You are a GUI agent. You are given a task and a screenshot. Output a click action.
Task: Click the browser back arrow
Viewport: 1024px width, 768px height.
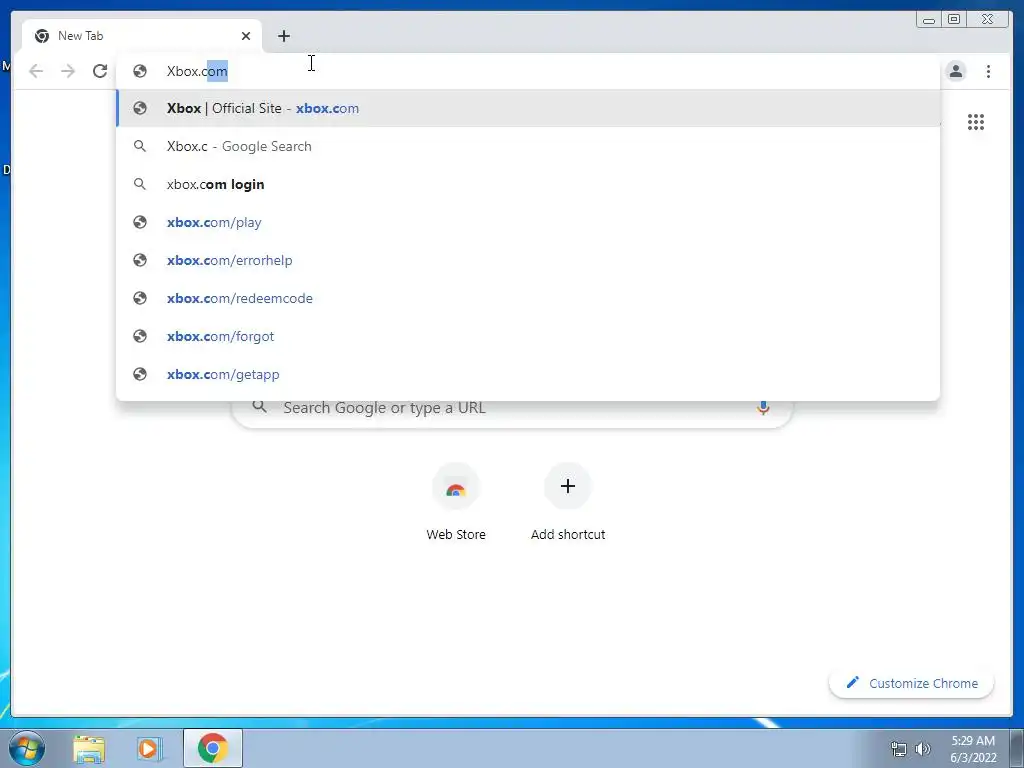[x=36, y=71]
